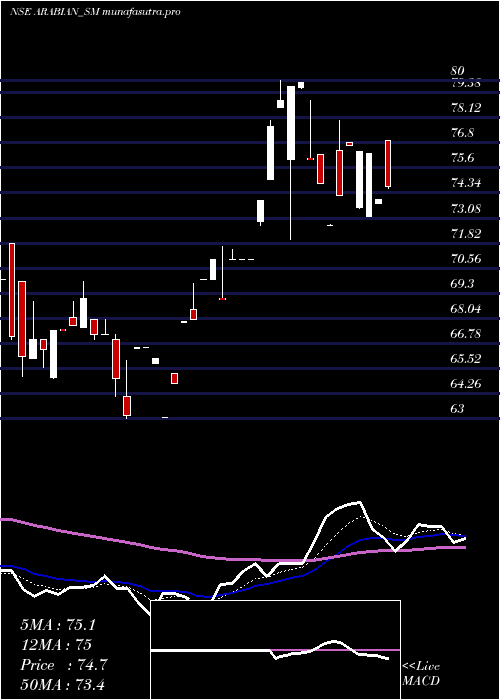Image resolution: width=500 pixels, height=700 pixels.
Task: Click the 73.08 price axis label
Action: click(x=466, y=208)
